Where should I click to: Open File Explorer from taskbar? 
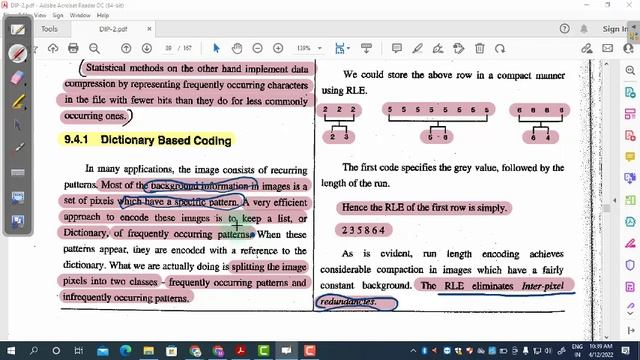click(149, 351)
